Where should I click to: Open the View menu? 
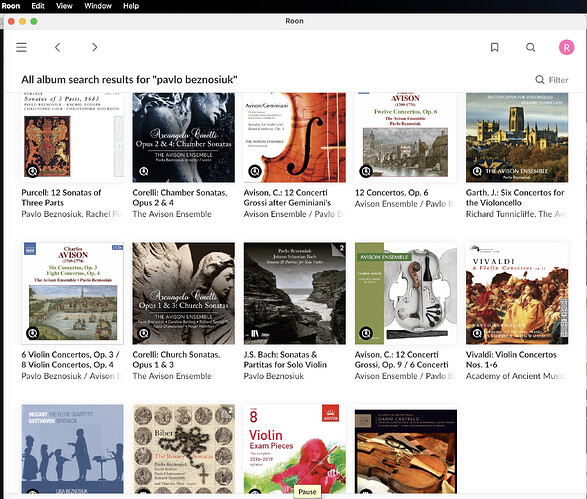pyautogui.click(x=64, y=6)
